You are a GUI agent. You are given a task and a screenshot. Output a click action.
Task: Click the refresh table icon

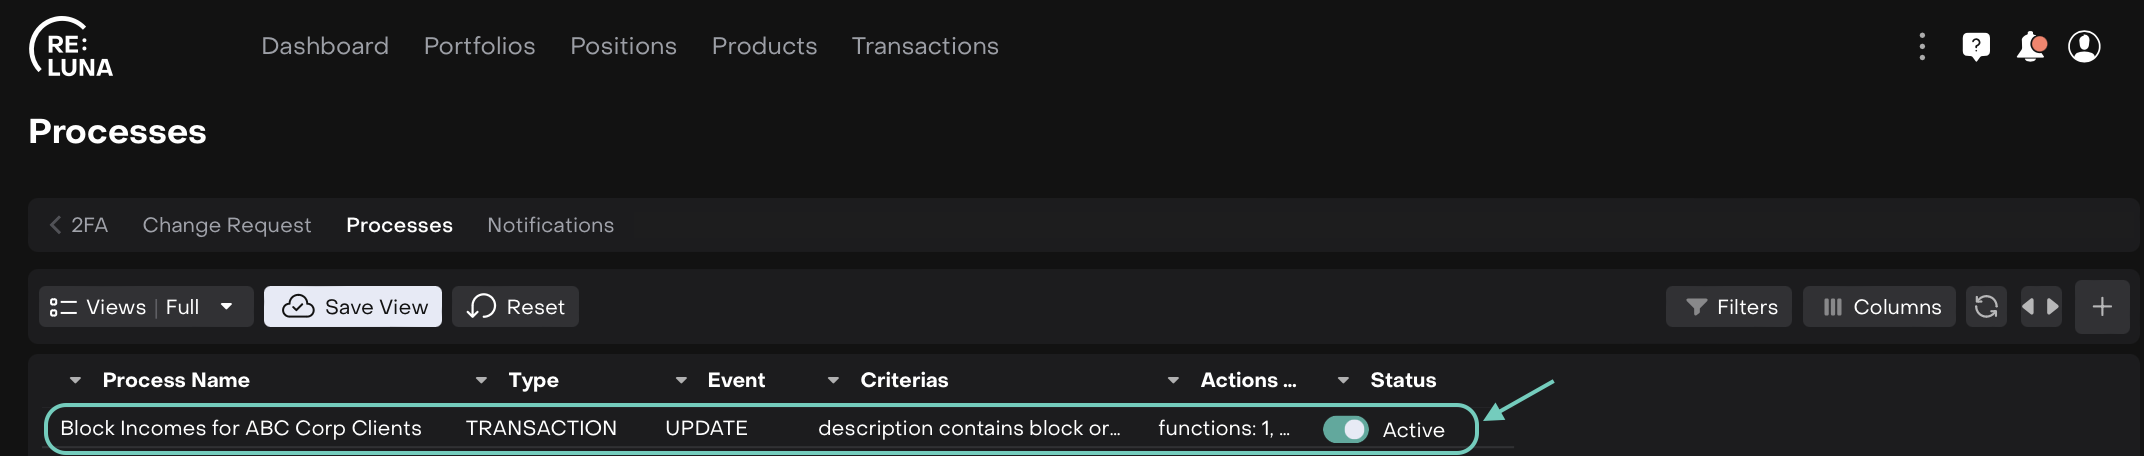pos(1986,307)
